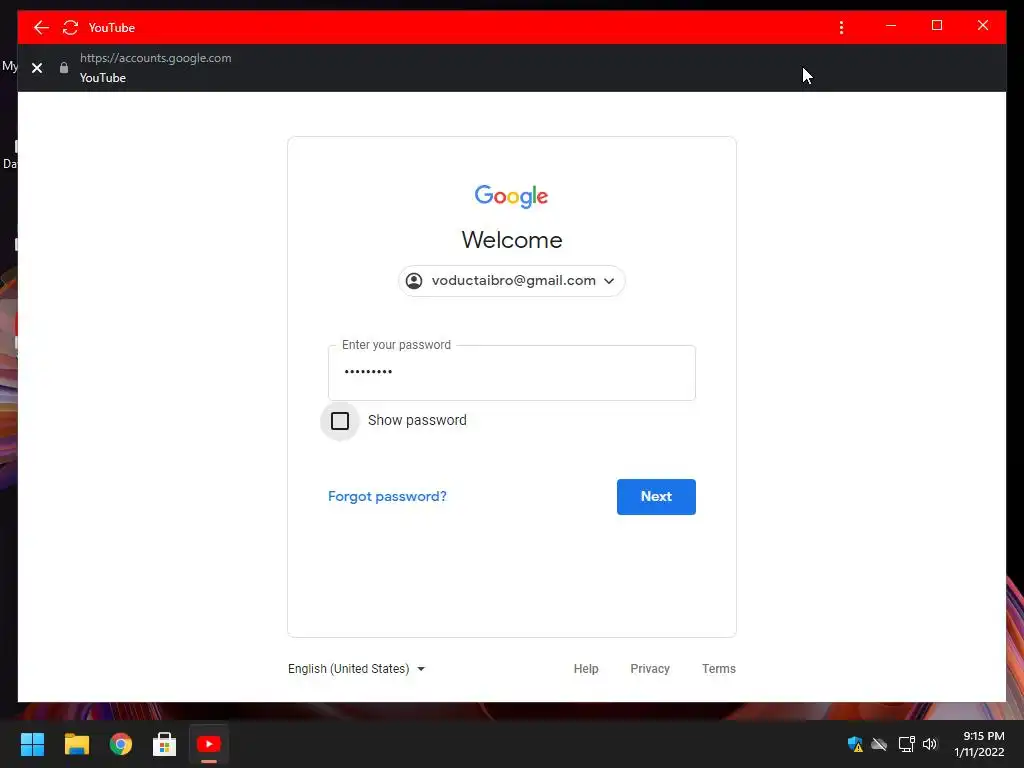Screen dimensions: 1024x768
Task: Click the padlock site security icon
Action: [64, 67]
